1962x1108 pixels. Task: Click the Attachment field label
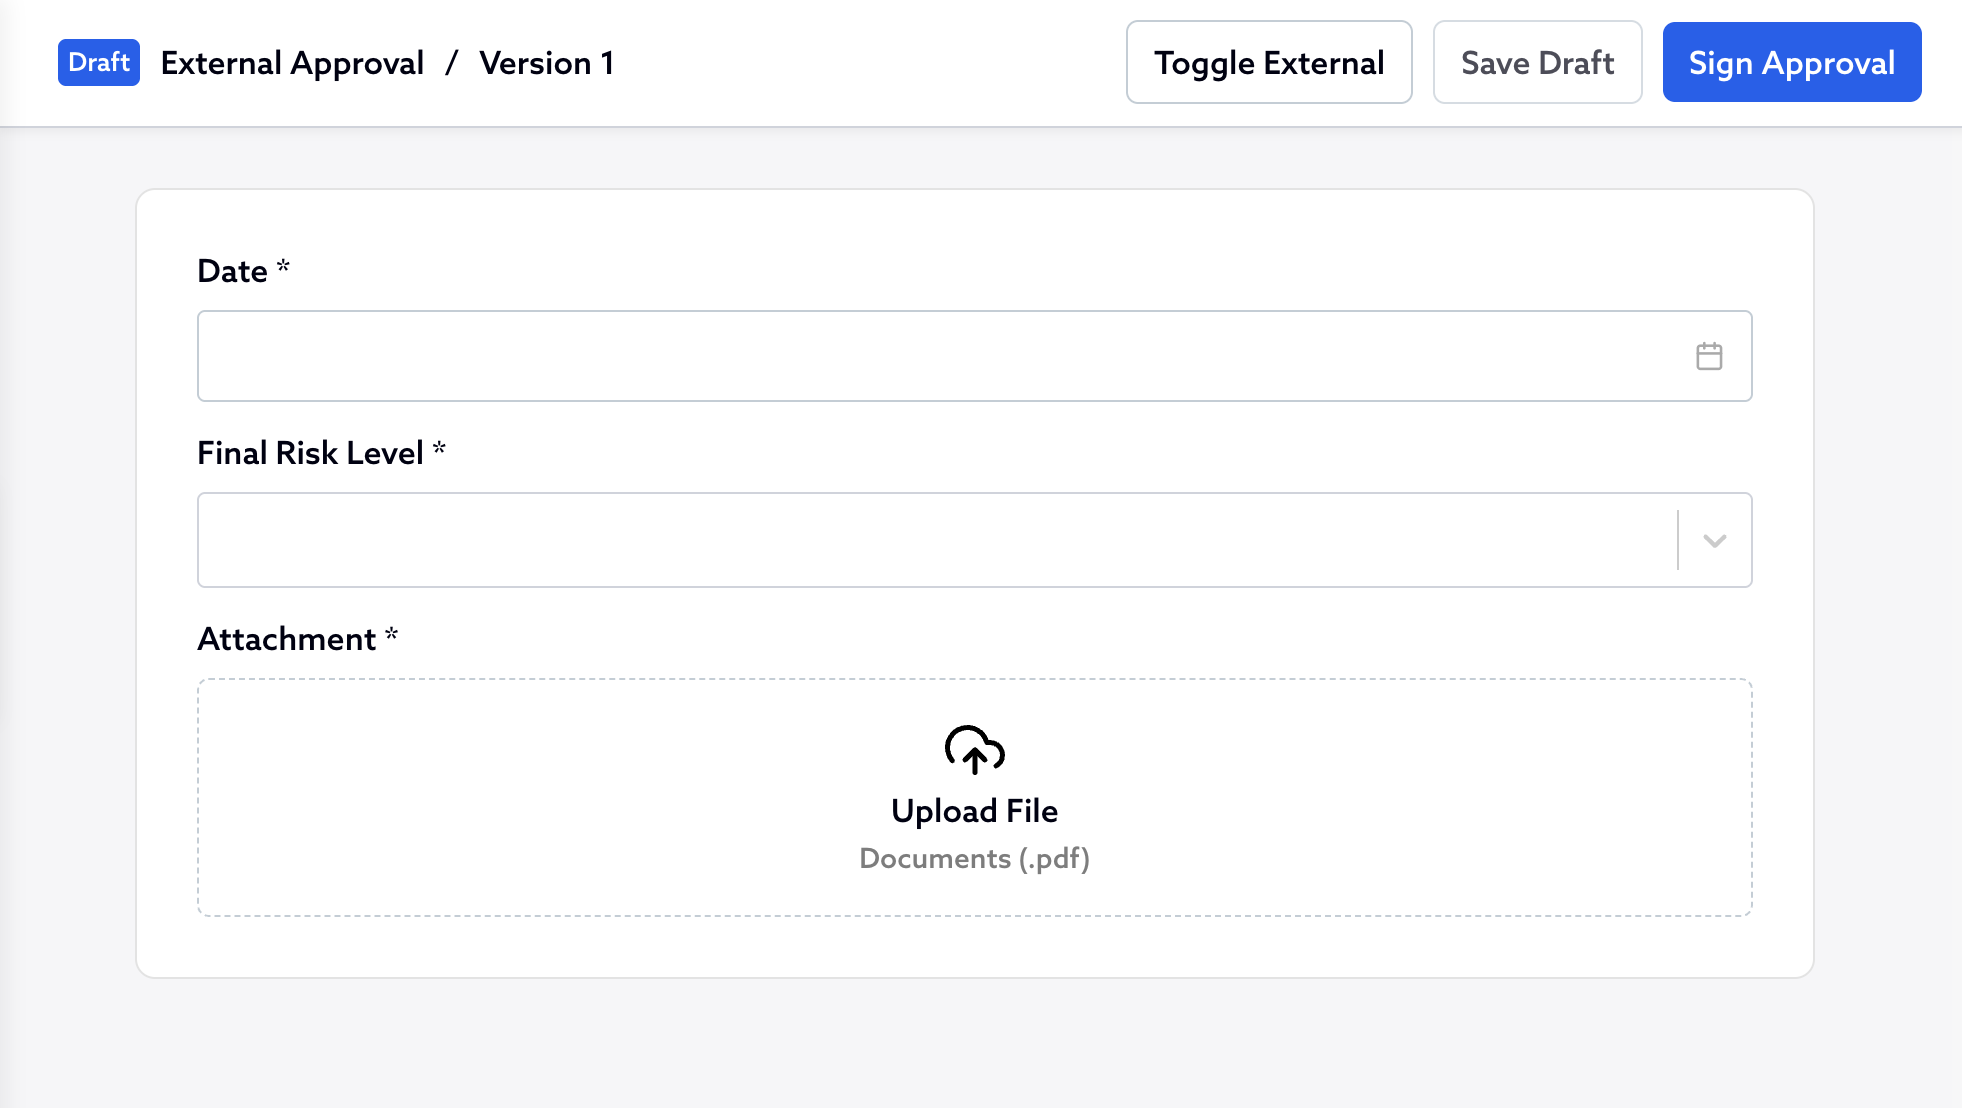286,639
